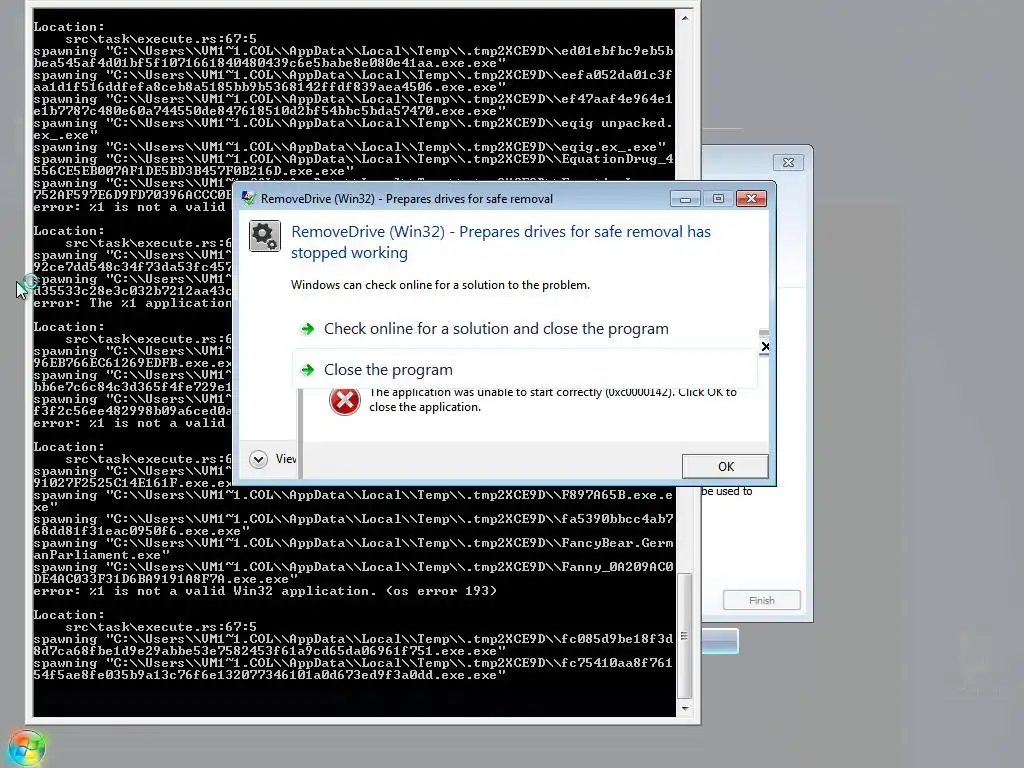Click the text 'error: %1 is not a valid Win32 application. (os error 193)'
1024x768 pixels.
265,591
